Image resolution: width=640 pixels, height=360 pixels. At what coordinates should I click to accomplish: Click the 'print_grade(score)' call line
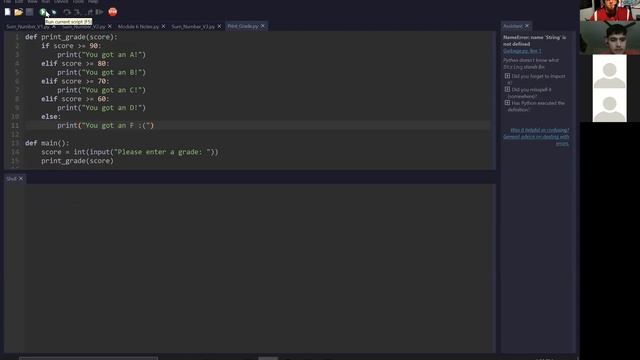(x=77, y=161)
